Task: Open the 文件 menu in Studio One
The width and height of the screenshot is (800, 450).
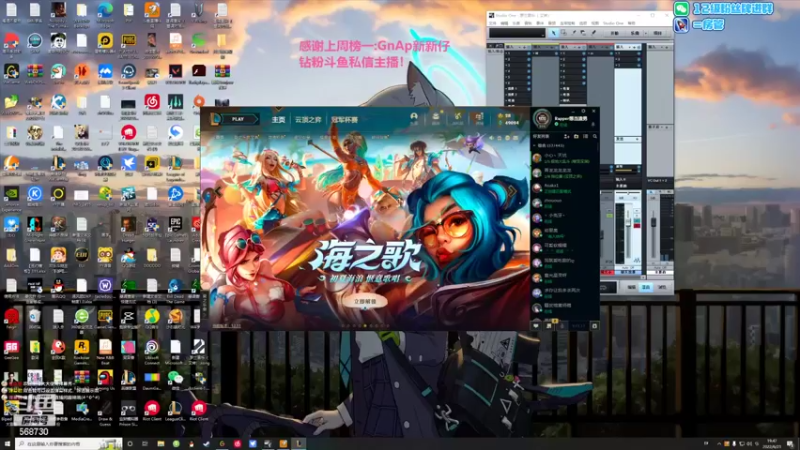Action: pos(492,23)
